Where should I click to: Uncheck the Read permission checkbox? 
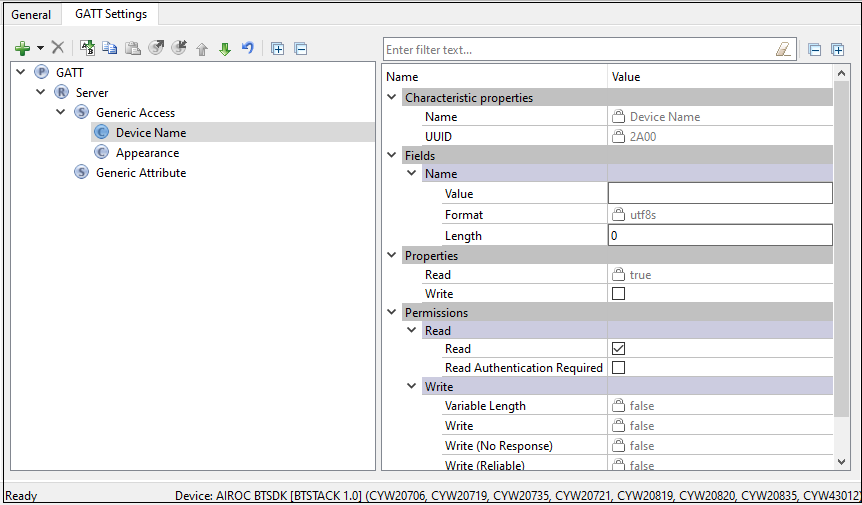click(618, 349)
